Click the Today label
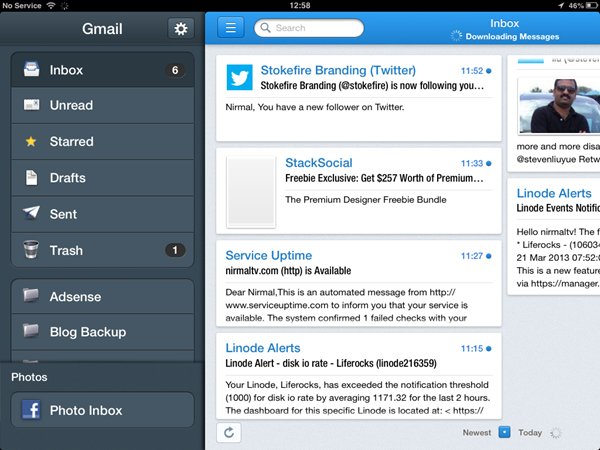 pos(530,432)
